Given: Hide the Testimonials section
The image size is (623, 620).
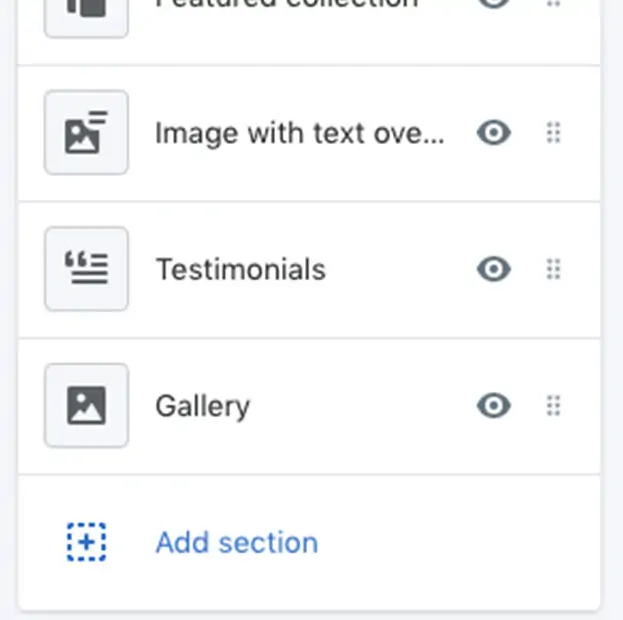Looking at the screenshot, I should 494,269.
